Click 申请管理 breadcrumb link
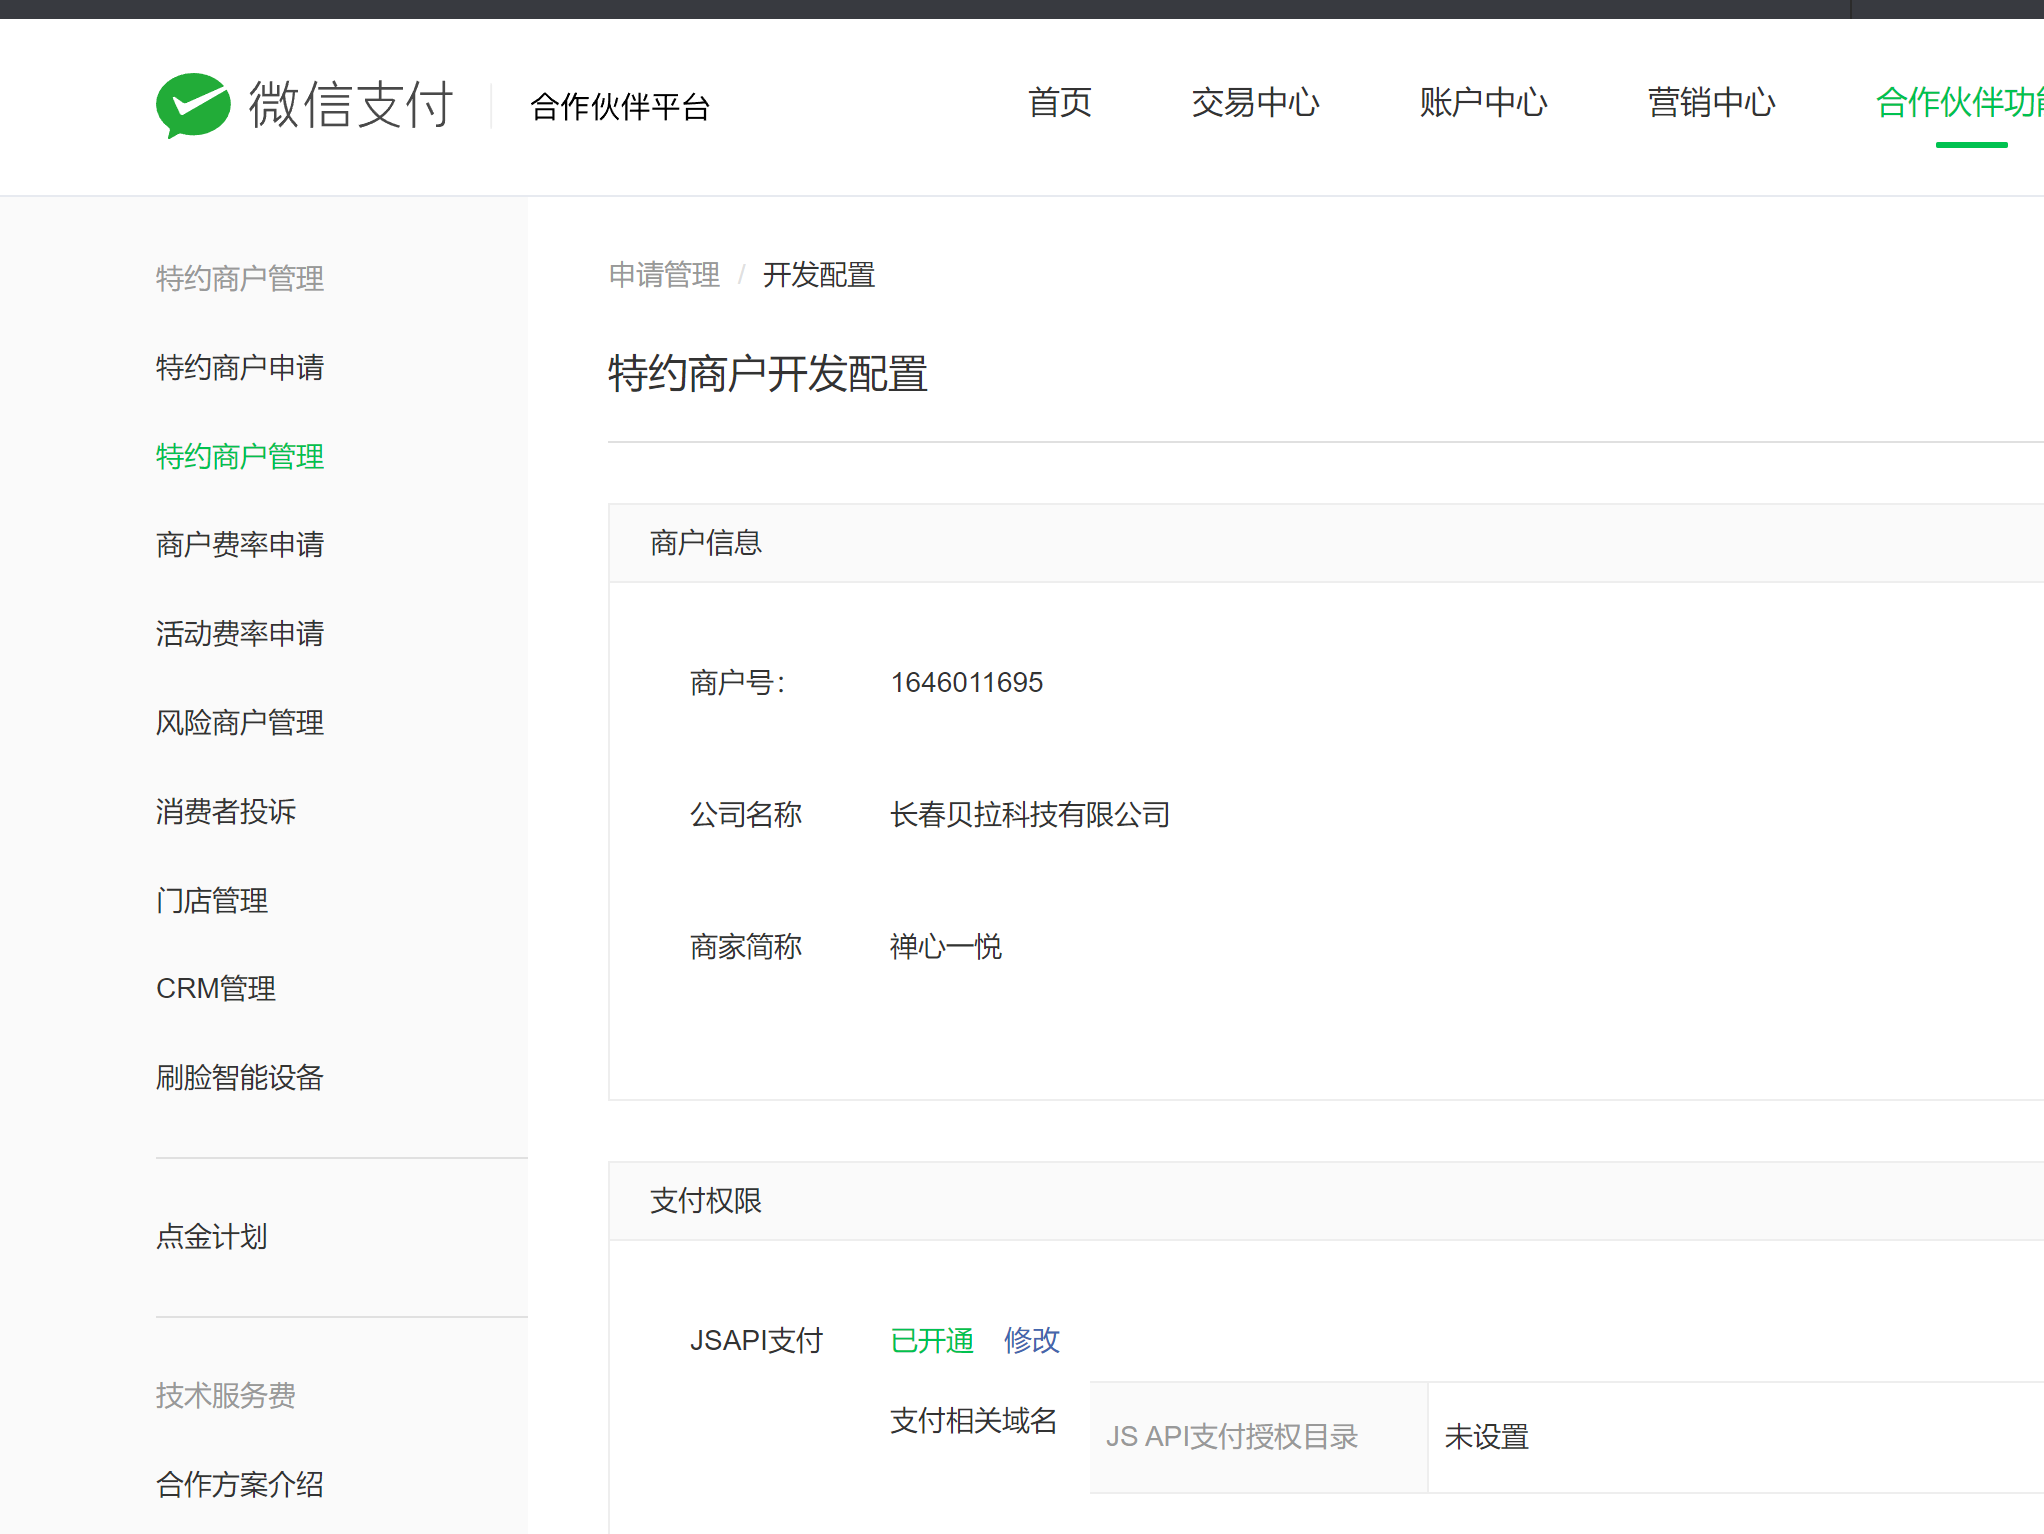Image resolution: width=2044 pixels, height=1534 pixels. point(664,274)
